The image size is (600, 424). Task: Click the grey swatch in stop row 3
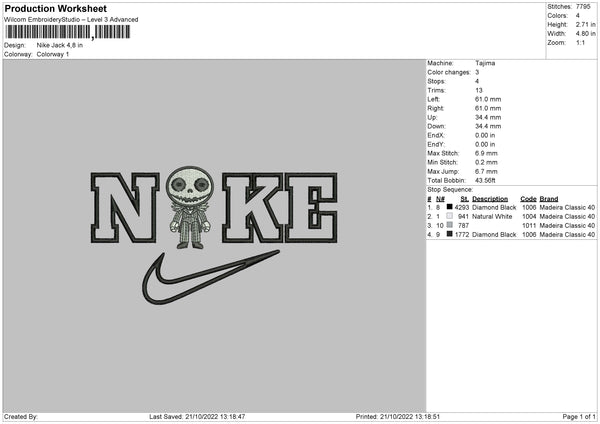point(450,225)
